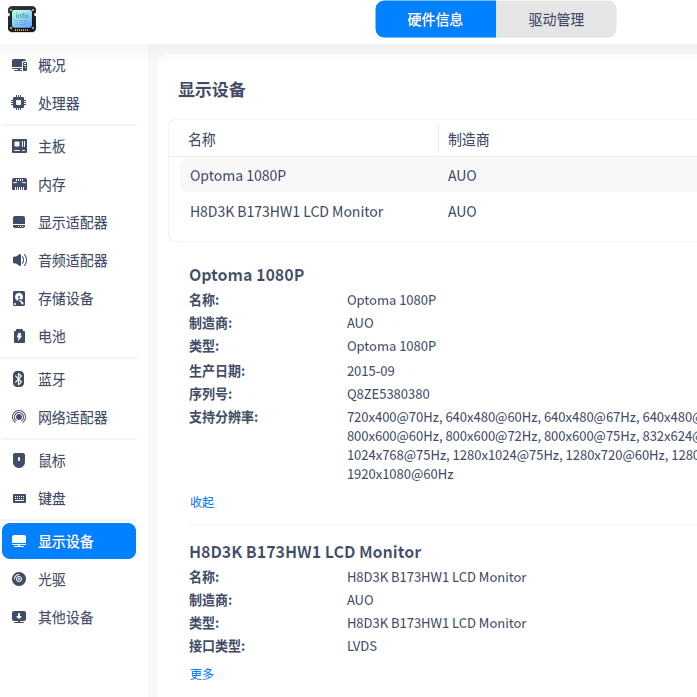Open the 处理器 sidebar entry
The height and width of the screenshot is (697, 697).
tap(69, 103)
